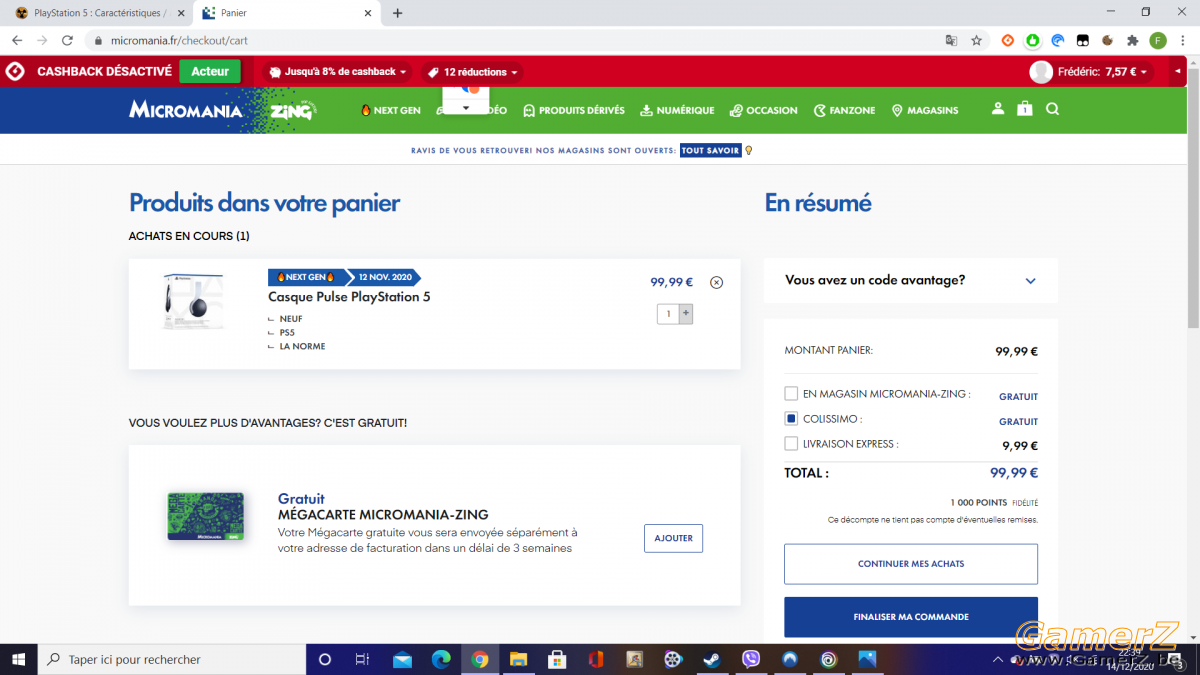Viewport: 1200px width, 675px height.
Task: Click the Mégacarte card image
Action: point(206,517)
